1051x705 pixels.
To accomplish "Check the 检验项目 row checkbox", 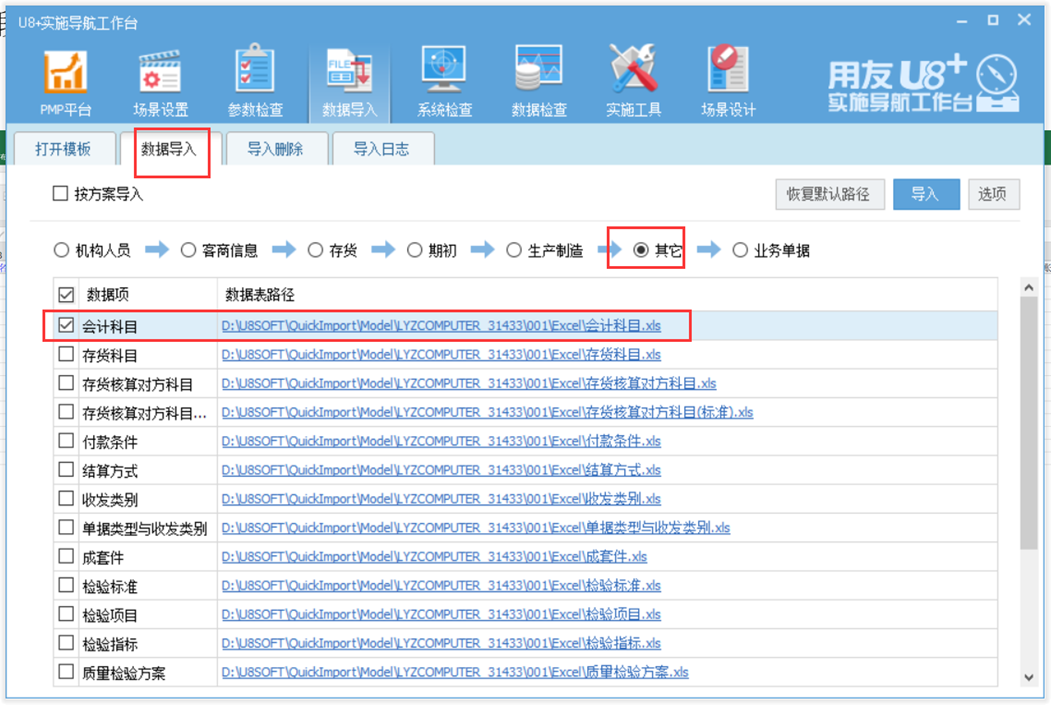I will (66, 614).
